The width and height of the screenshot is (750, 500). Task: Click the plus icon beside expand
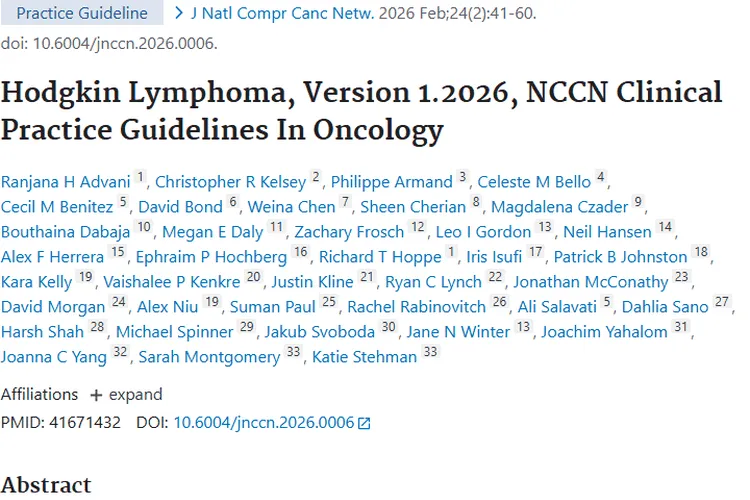tap(96, 395)
